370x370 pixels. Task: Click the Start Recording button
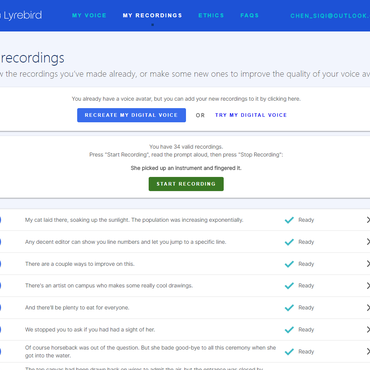[186, 184]
